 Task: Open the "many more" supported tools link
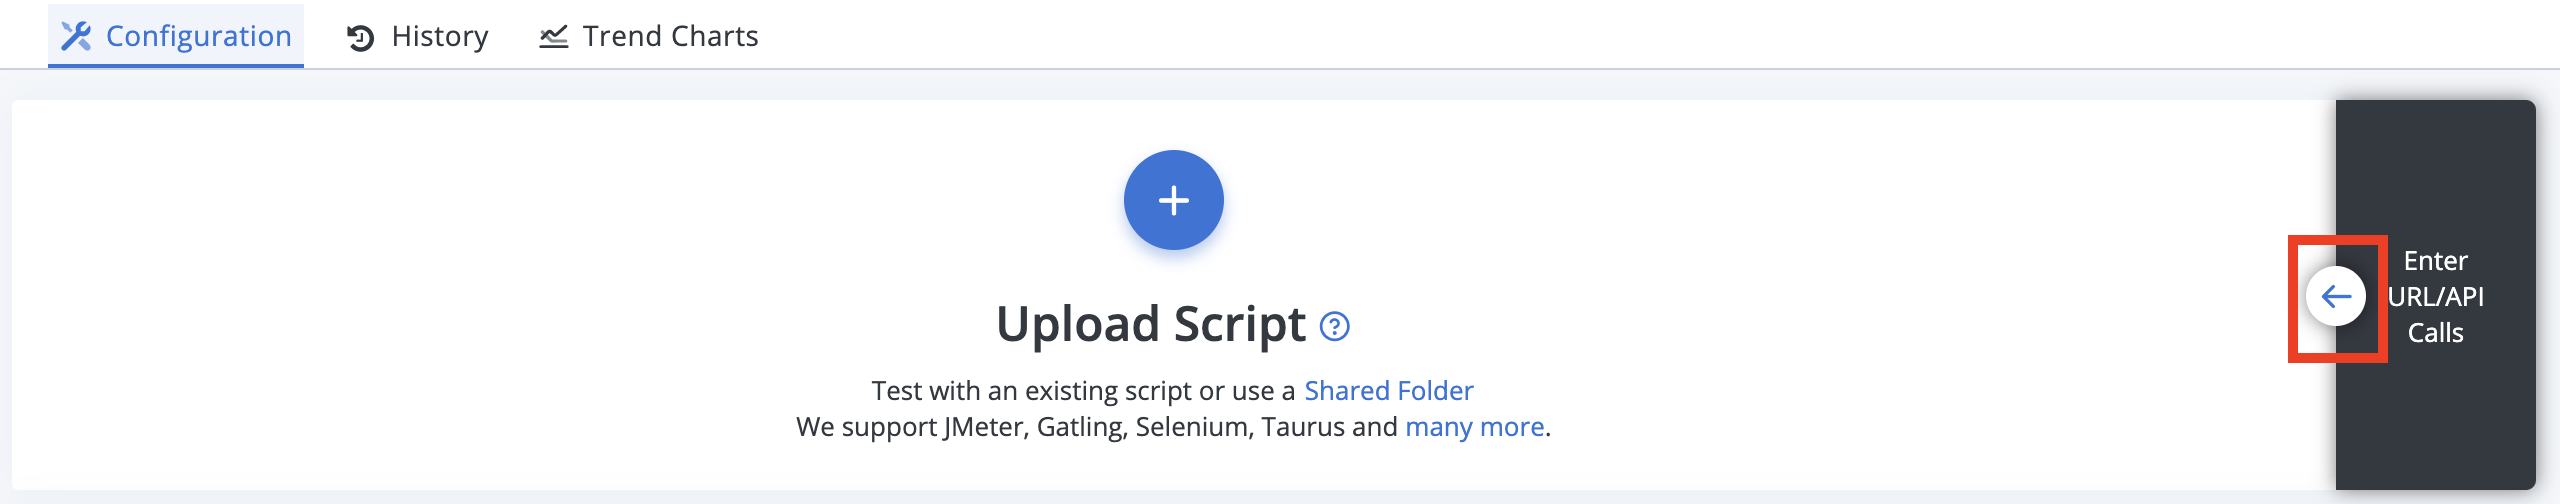click(x=1475, y=427)
